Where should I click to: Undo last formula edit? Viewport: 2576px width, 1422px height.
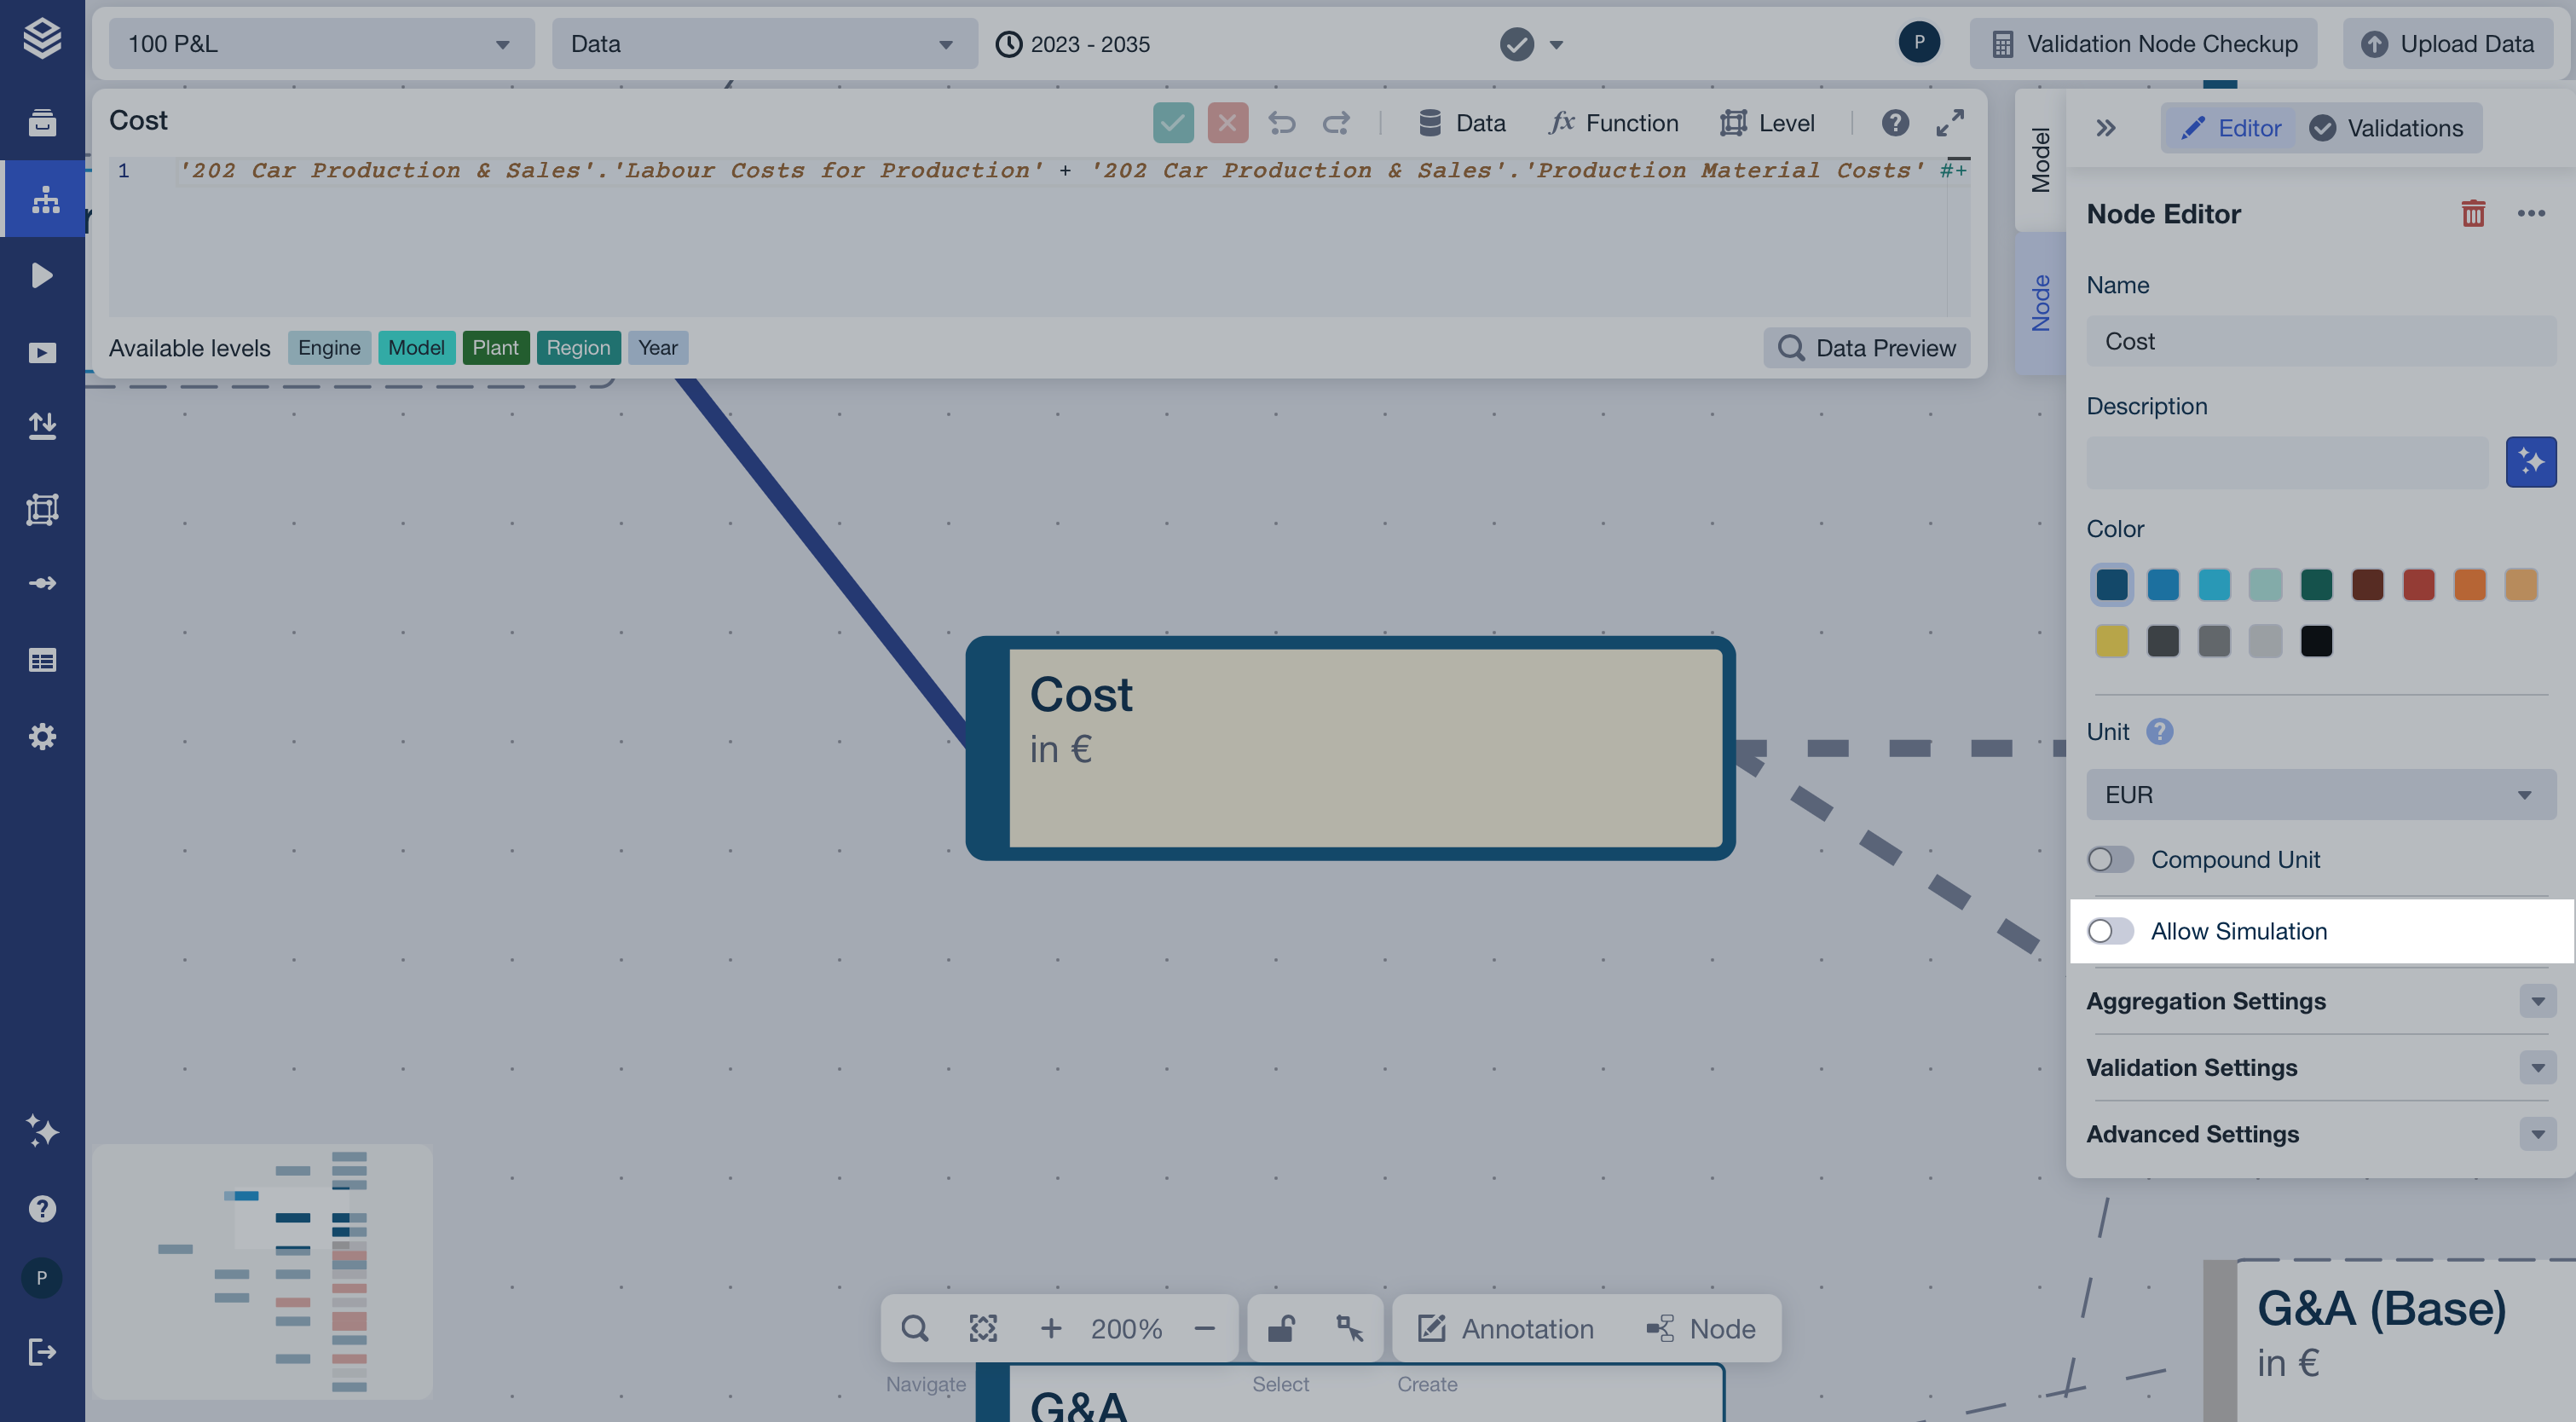point(1281,123)
